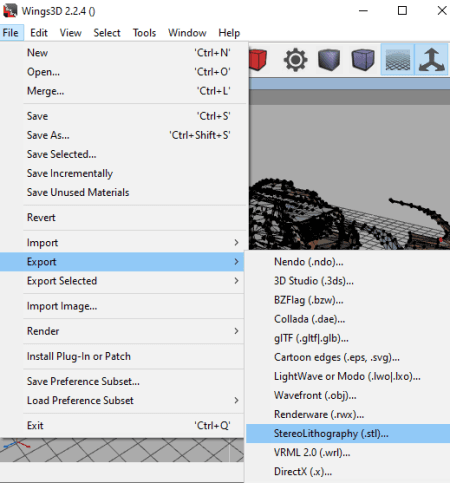Click Revert in the File menu

pos(123,217)
